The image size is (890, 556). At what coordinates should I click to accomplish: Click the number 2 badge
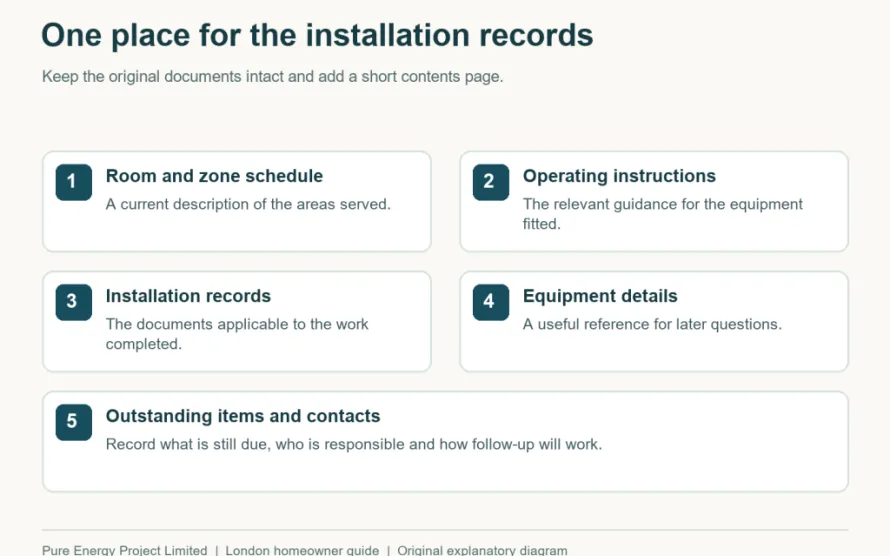(491, 182)
